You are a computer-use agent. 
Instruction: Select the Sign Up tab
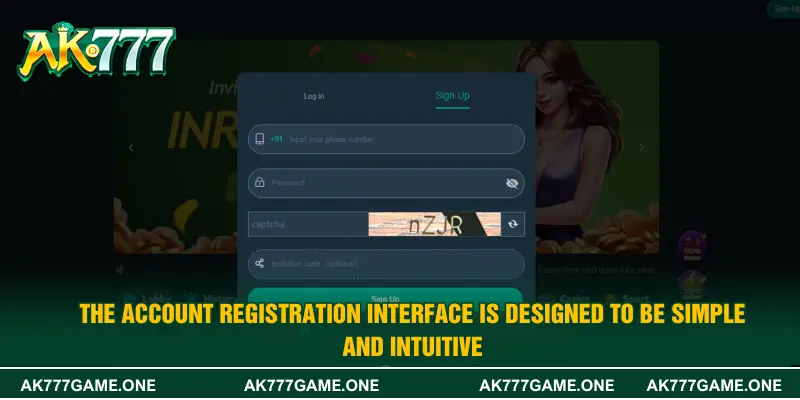point(452,96)
